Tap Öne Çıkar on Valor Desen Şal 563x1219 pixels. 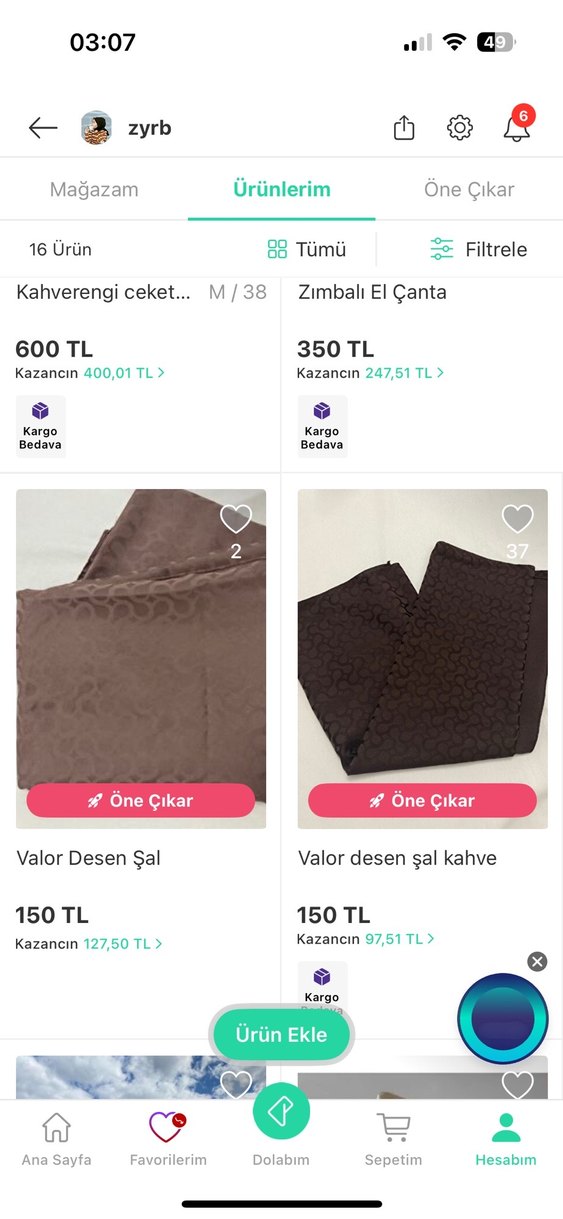(x=141, y=800)
